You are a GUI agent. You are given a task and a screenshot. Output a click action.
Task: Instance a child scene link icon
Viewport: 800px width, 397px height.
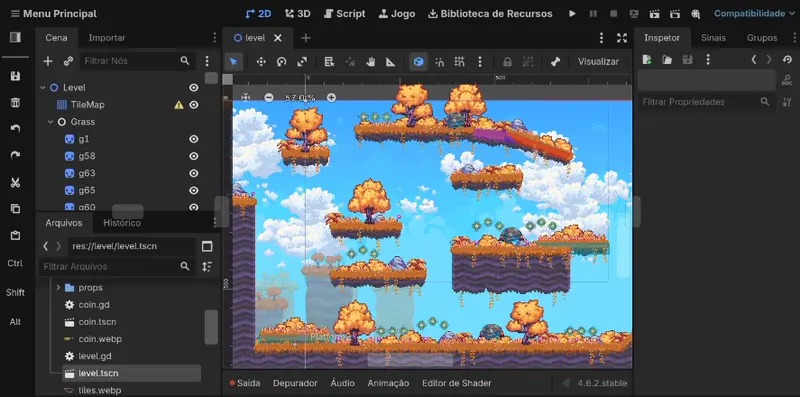[x=68, y=61]
